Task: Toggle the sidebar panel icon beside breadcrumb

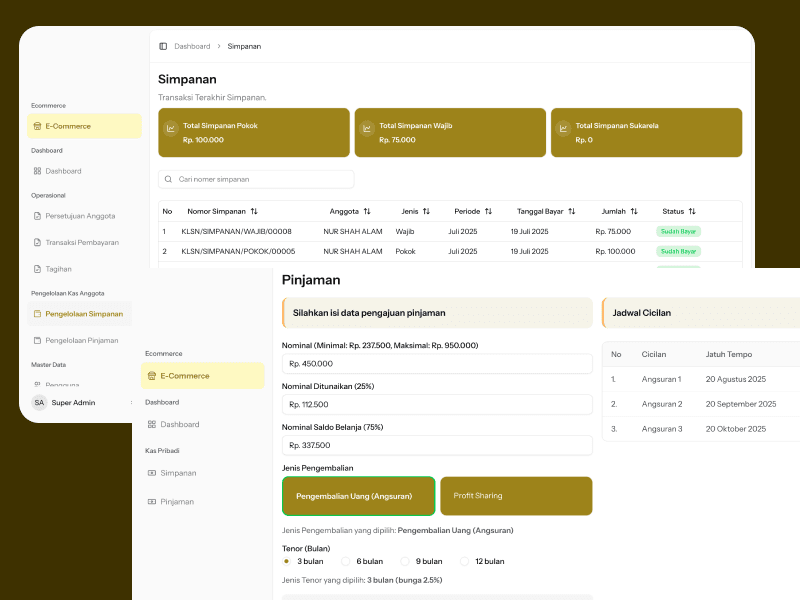Action: point(163,46)
